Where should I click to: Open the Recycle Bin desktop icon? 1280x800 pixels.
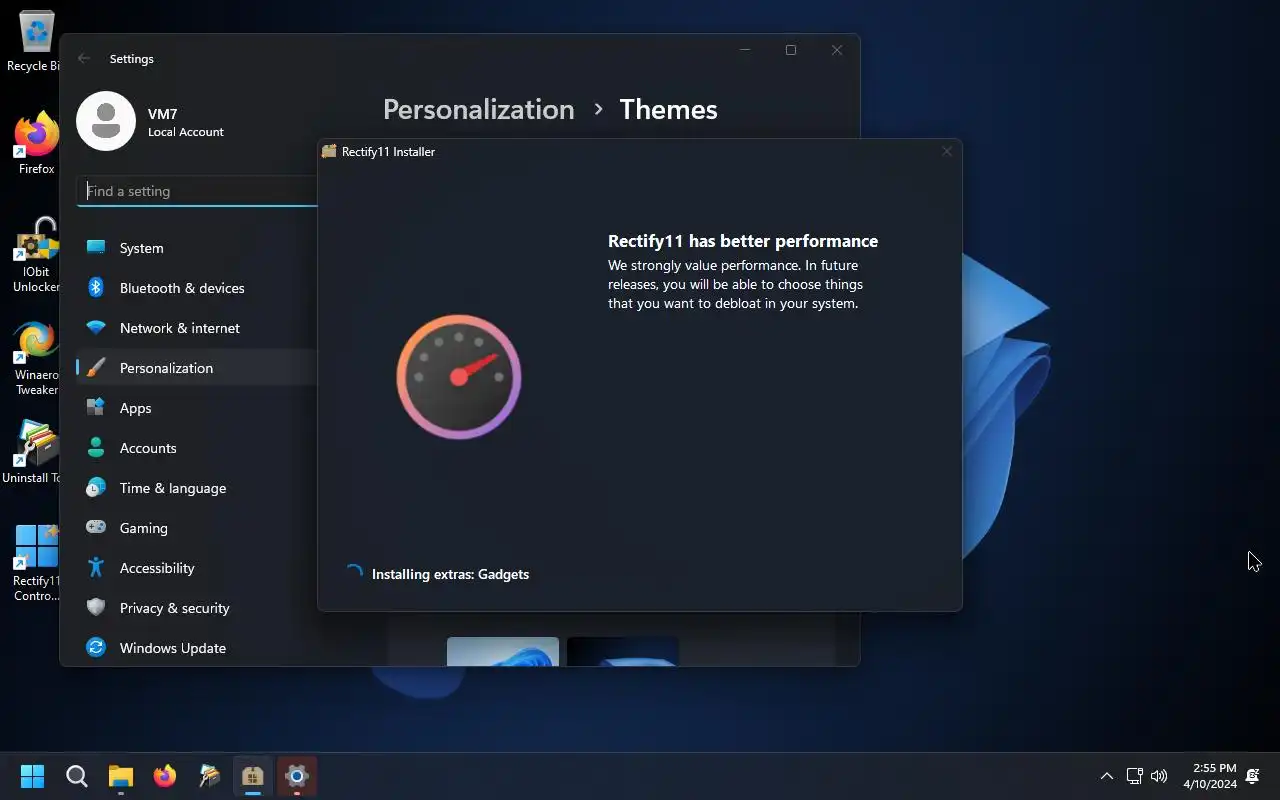34,40
